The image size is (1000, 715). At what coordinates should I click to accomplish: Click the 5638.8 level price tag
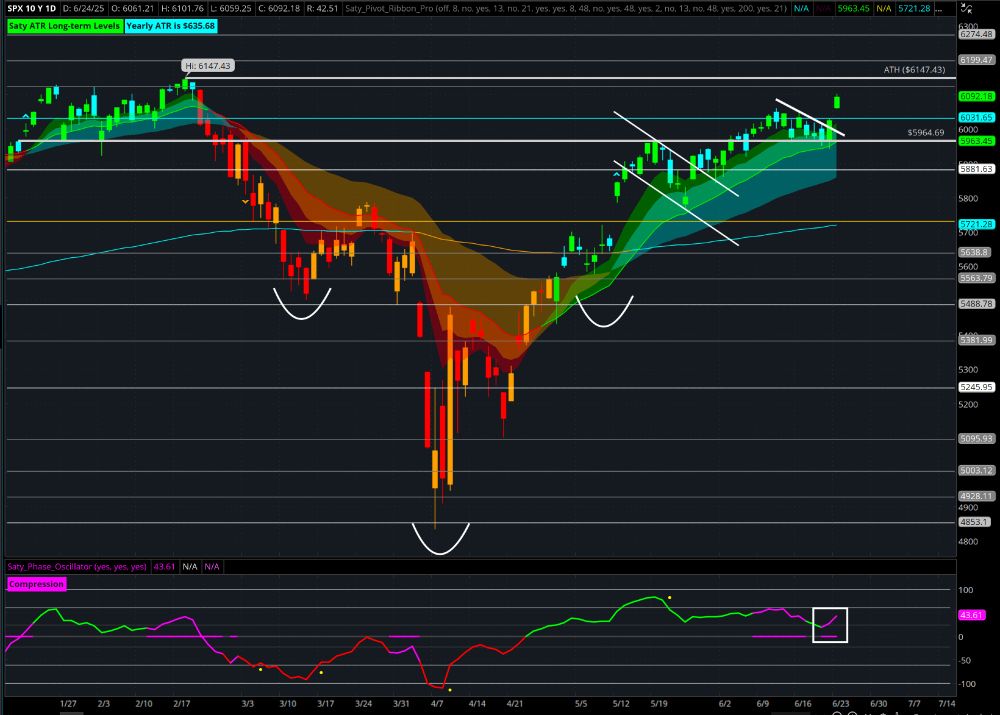pyautogui.click(x=974, y=253)
